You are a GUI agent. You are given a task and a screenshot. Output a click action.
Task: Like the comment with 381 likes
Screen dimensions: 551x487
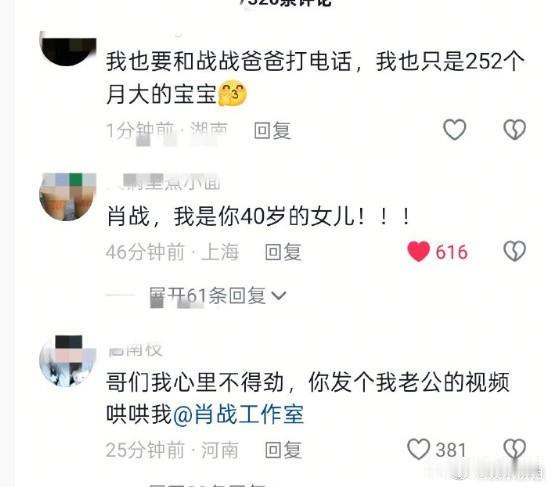click(418, 449)
